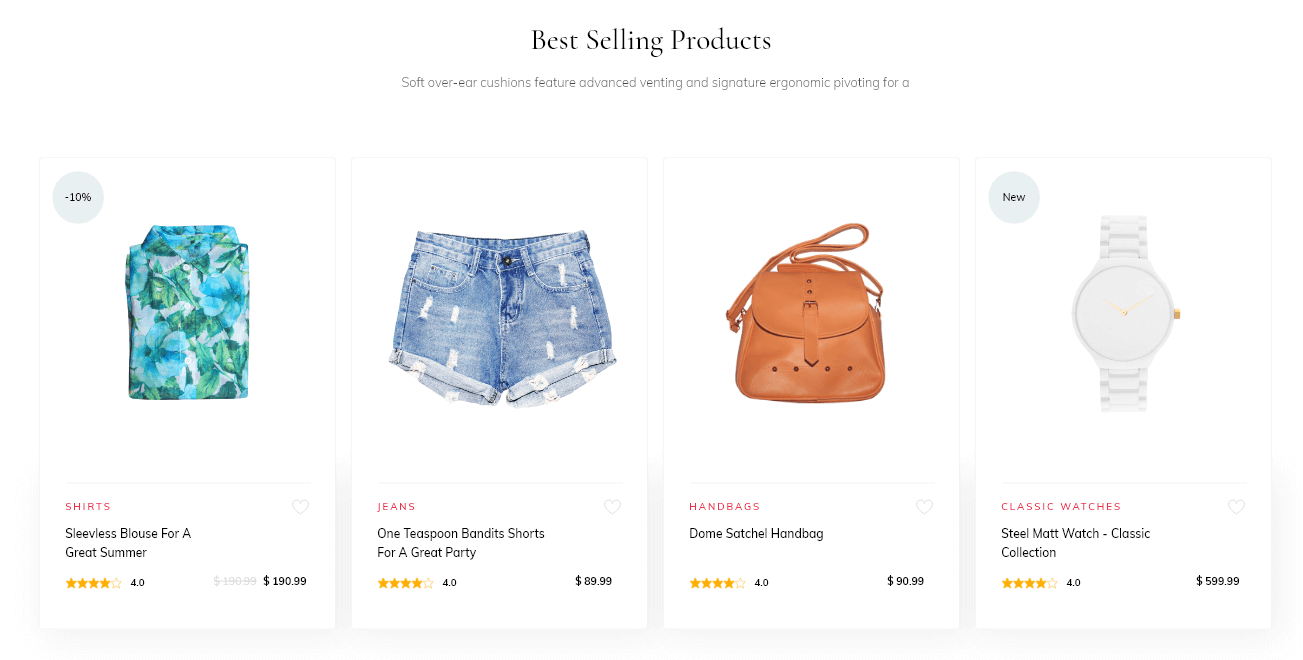Open the SHIRTS category link
Screen dimensions: 1303x660
click(88, 506)
